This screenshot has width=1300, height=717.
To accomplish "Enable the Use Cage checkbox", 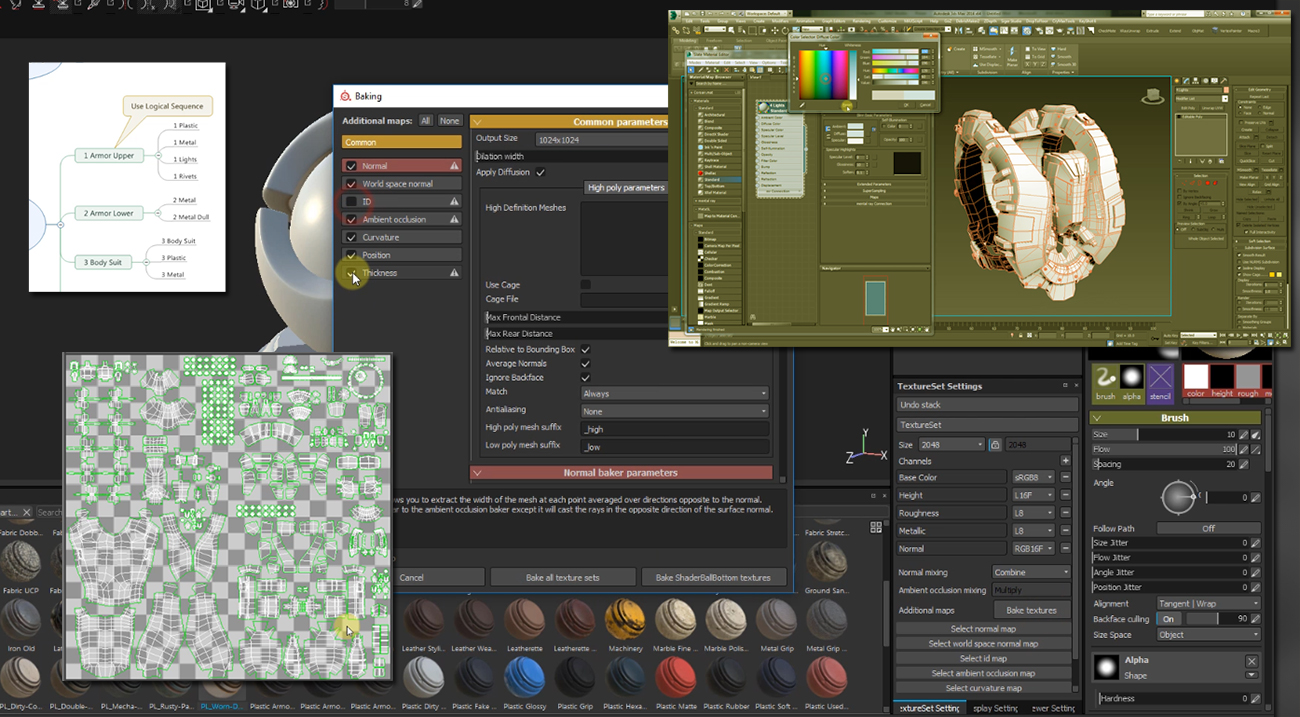I will [x=585, y=285].
